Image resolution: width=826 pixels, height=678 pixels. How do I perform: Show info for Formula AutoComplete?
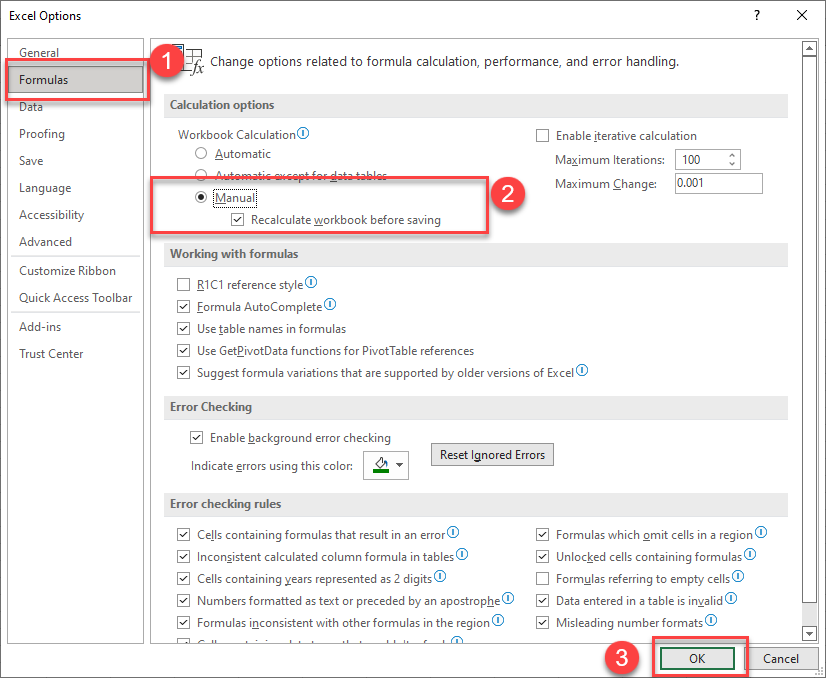[330, 304]
